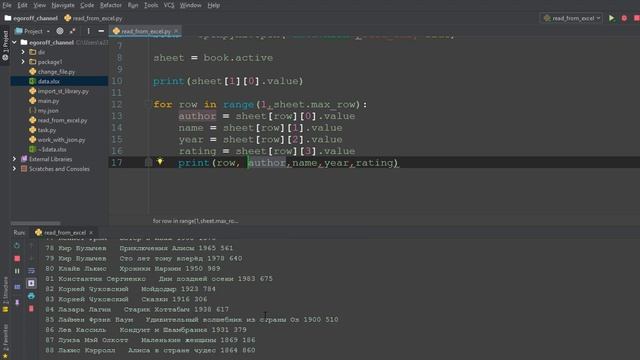The height and width of the screenshot is (360, 640).
Task: Select task.py in project tree
Action: pyautogui.click(x=46, y=130)
